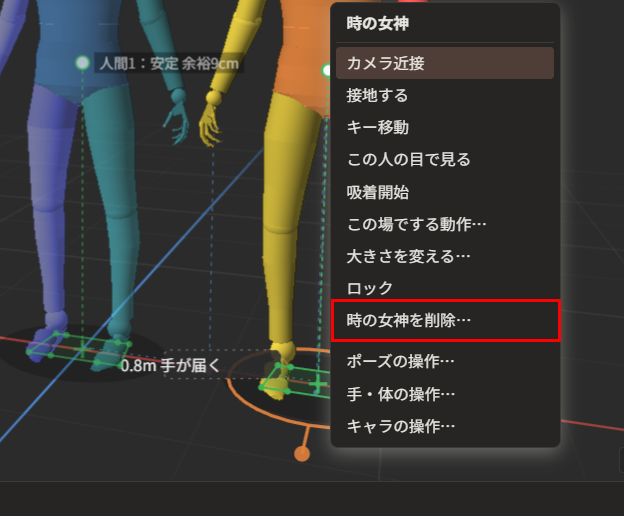Click the orange rotation handle dot below figure

302,454
